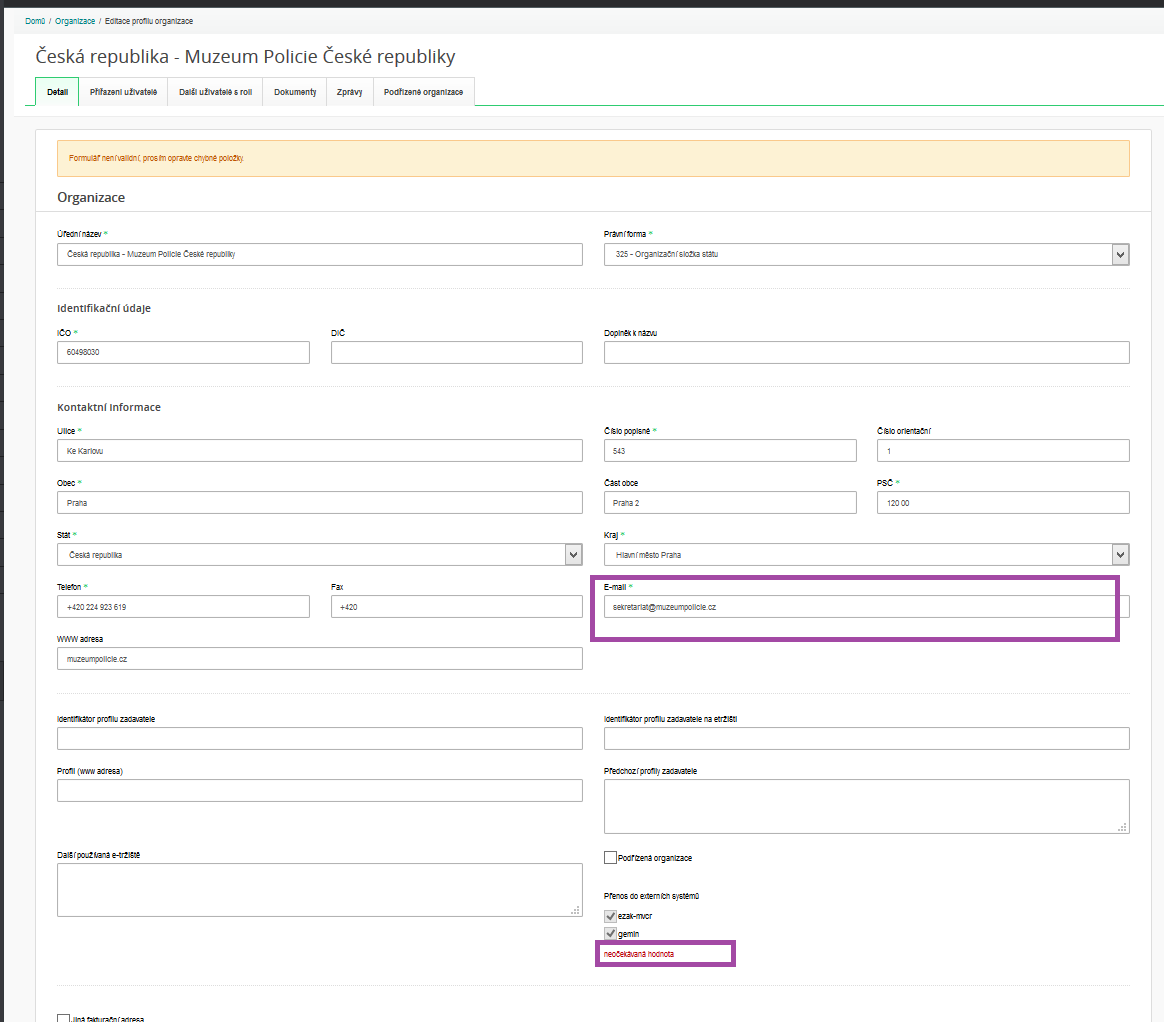Focus the IČO input field
Screen dimensions: 1164x1022
click(184, 353)
